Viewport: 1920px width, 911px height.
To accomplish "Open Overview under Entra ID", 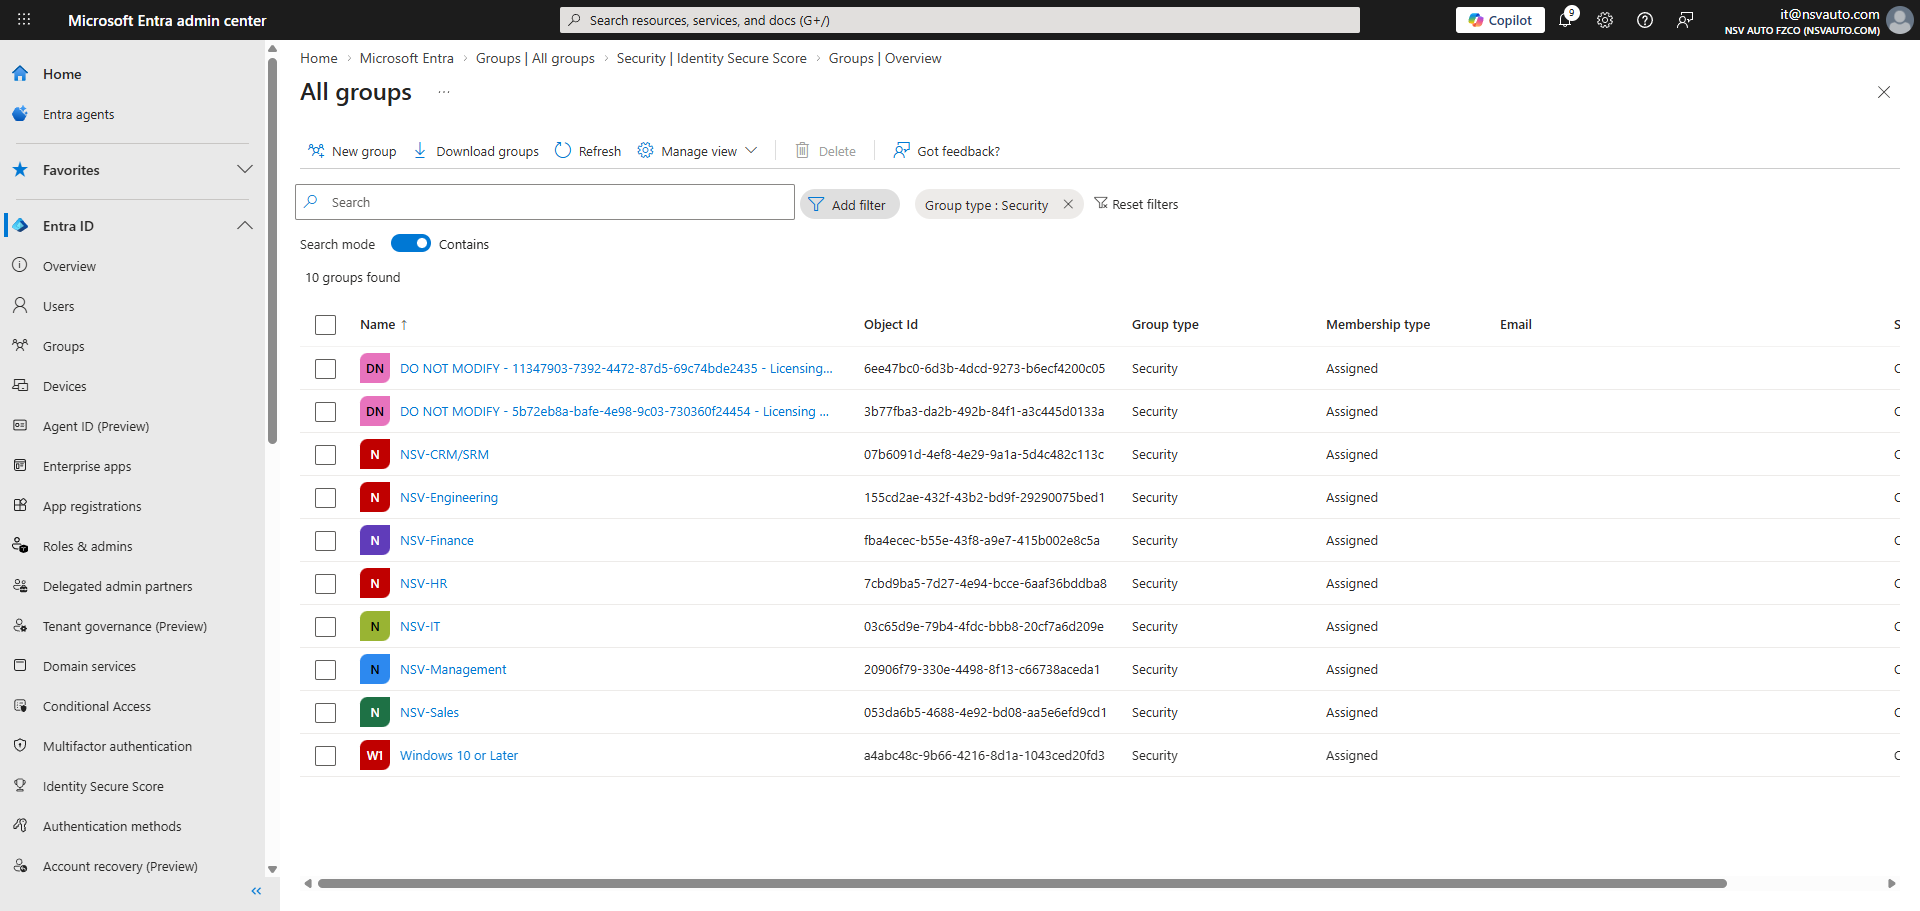I will [x=69, y=267].
